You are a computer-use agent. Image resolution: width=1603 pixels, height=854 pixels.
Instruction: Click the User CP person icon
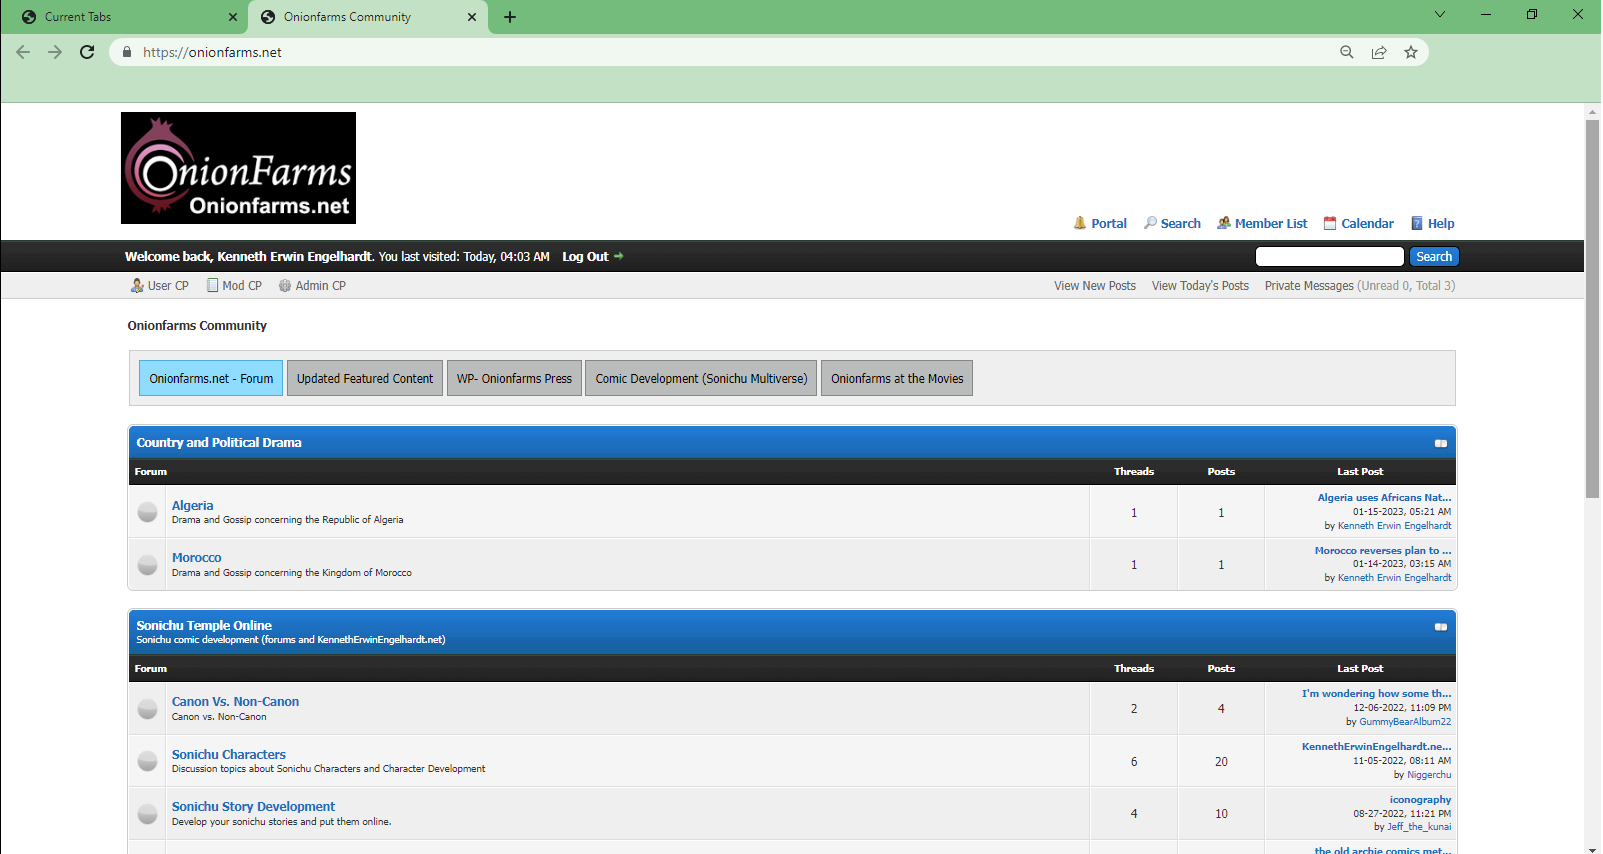(137, 286)
